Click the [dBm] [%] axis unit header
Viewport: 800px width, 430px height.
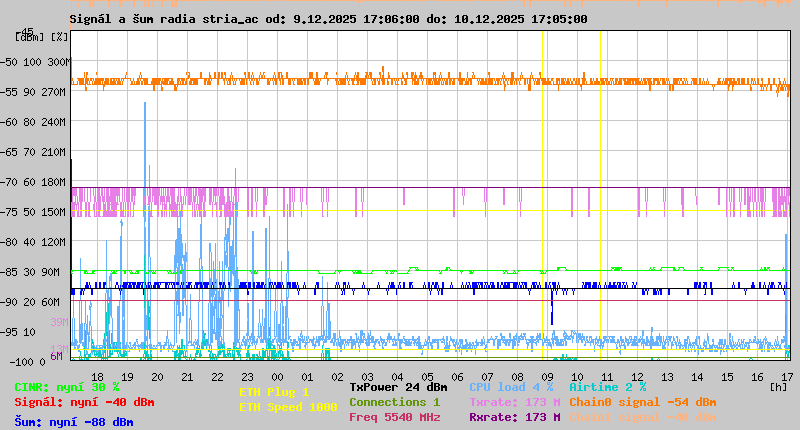[x=43, y=37]
